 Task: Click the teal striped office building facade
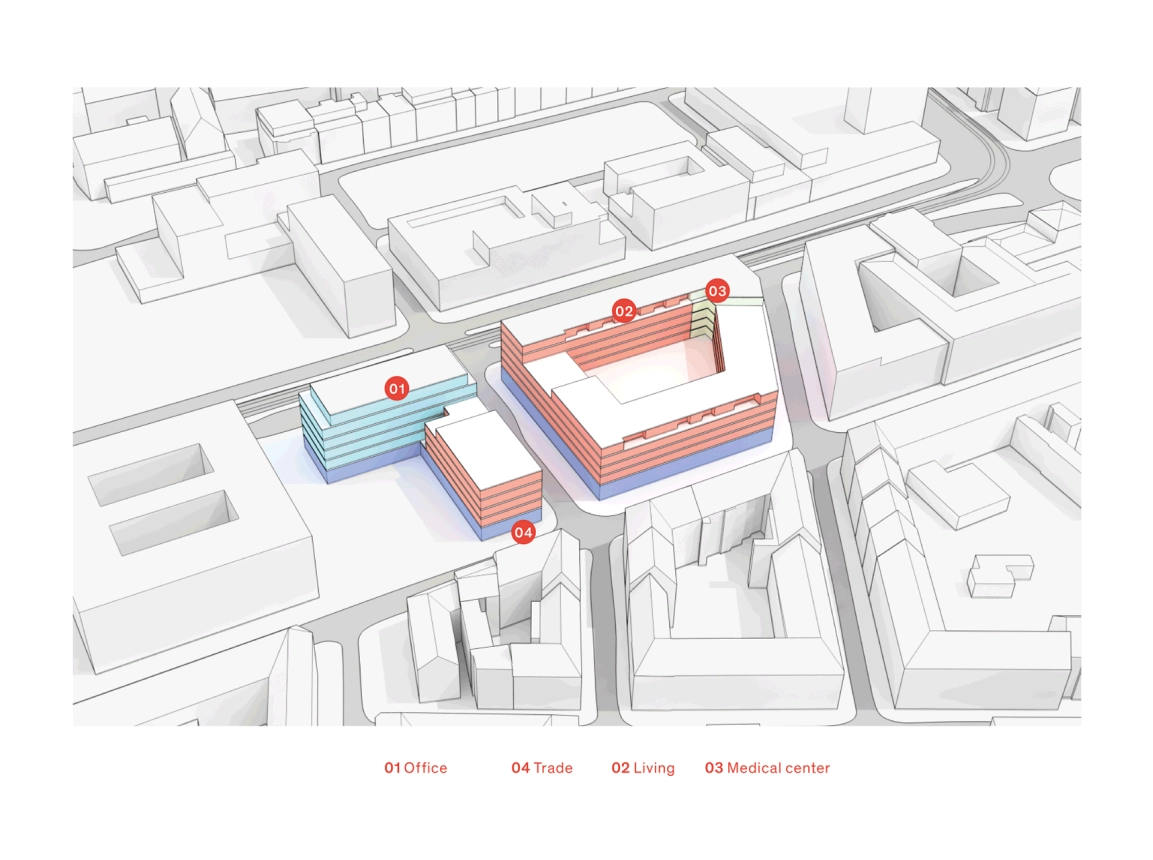[x=360, y=435]
